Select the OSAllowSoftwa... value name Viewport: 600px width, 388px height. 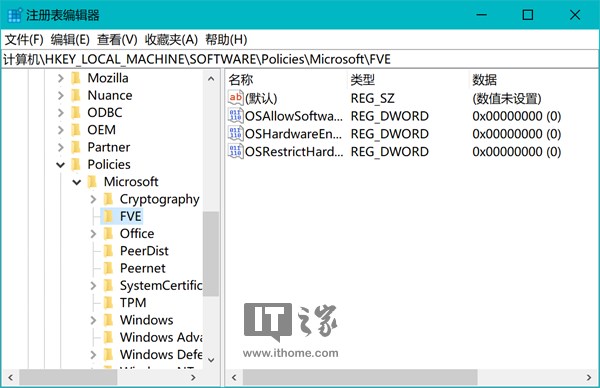tap(294, 116)
